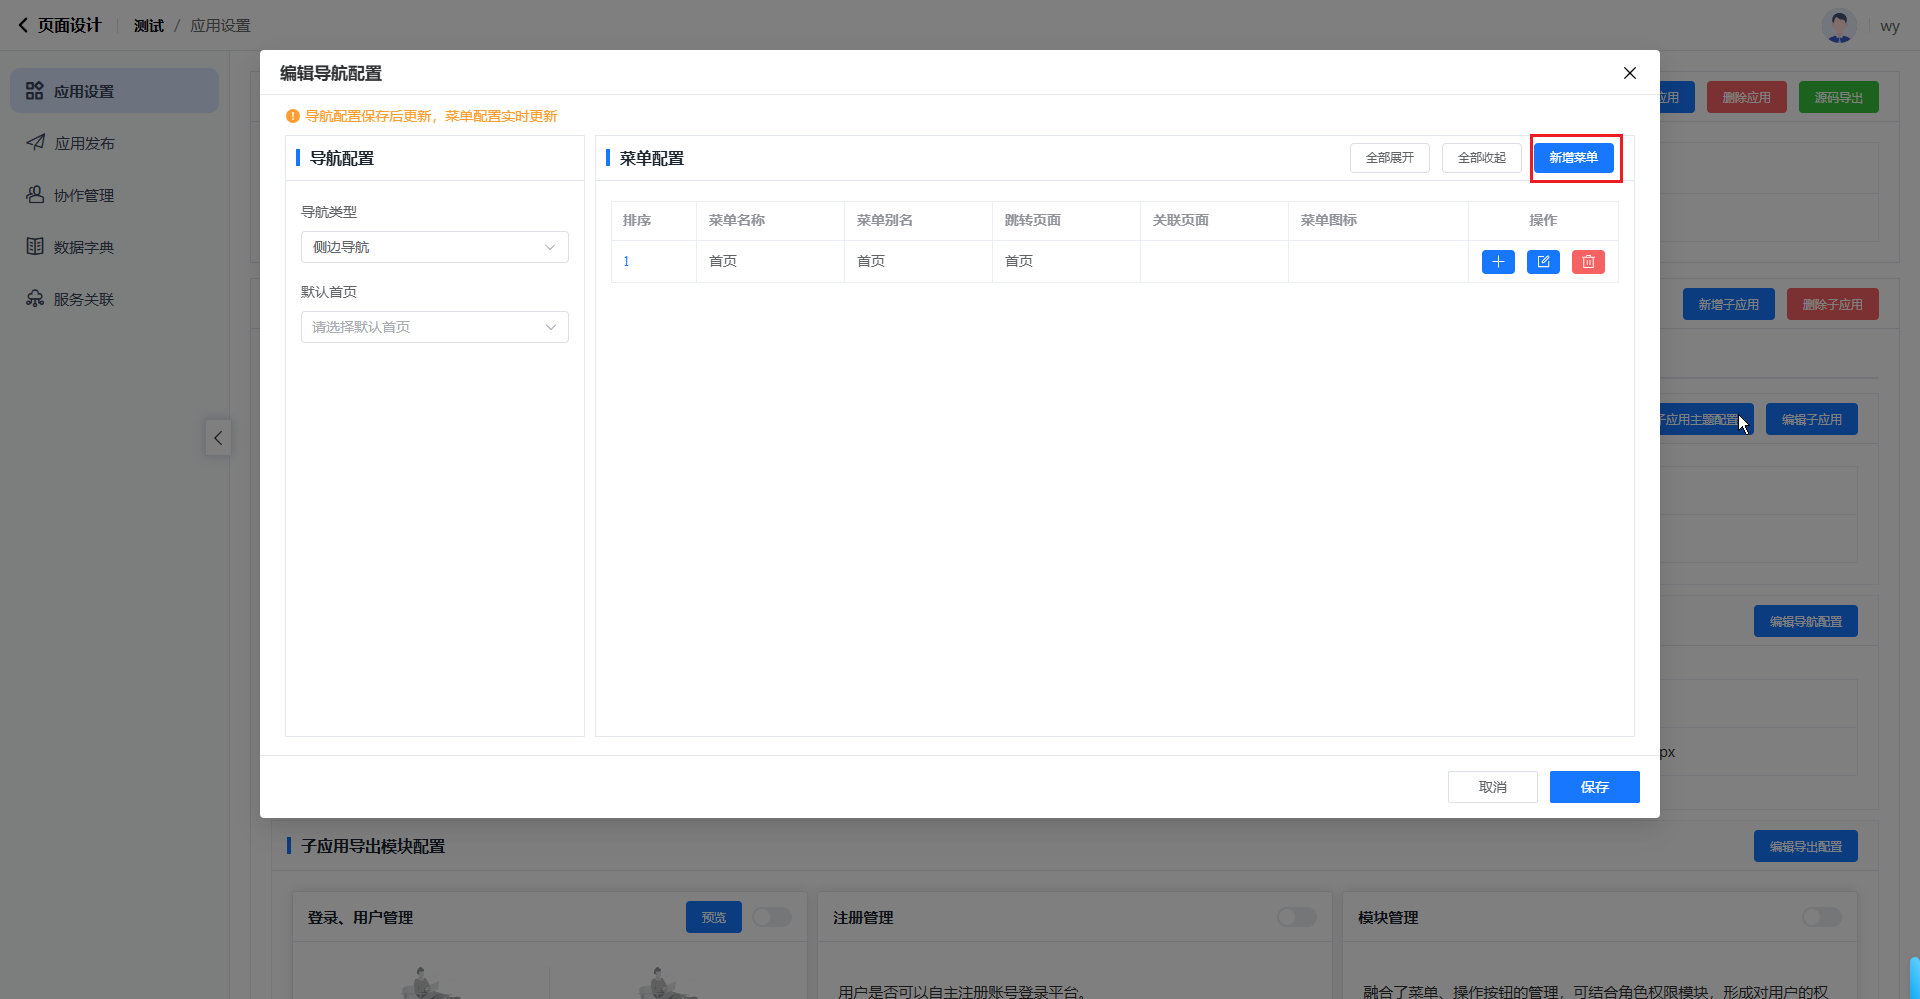Click the user avatar icon
Viewport: 1920px width, 999px height.
1838,26
